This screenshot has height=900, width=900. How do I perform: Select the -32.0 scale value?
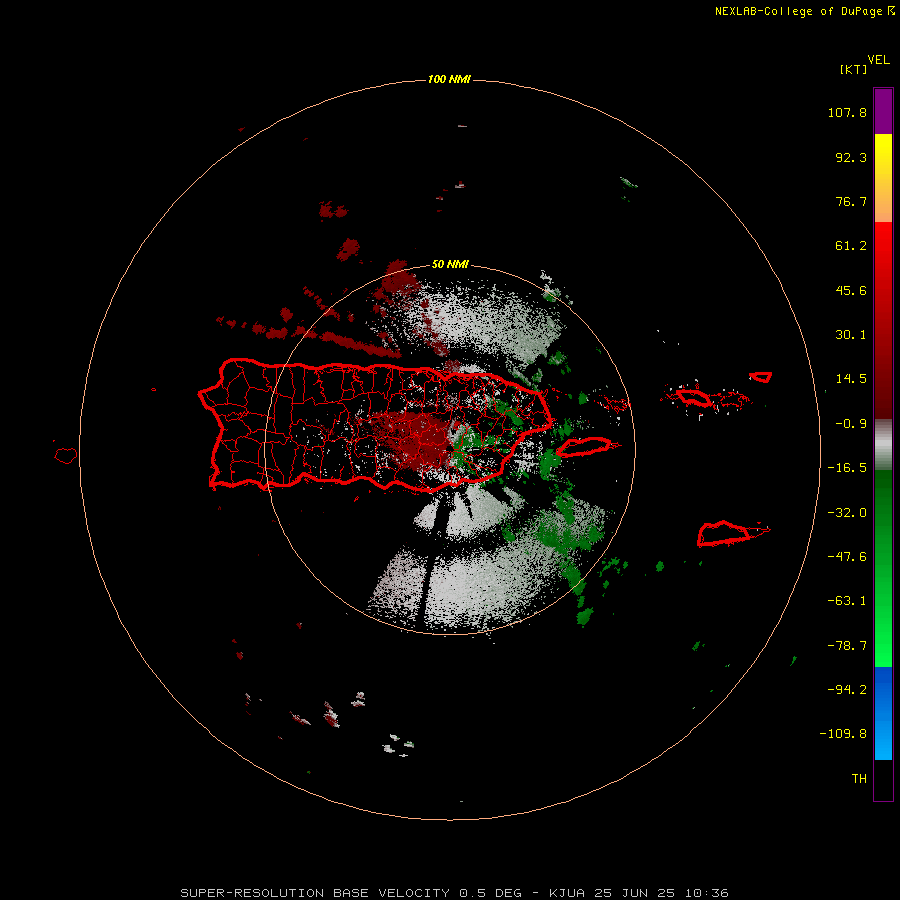click(847, 513)
